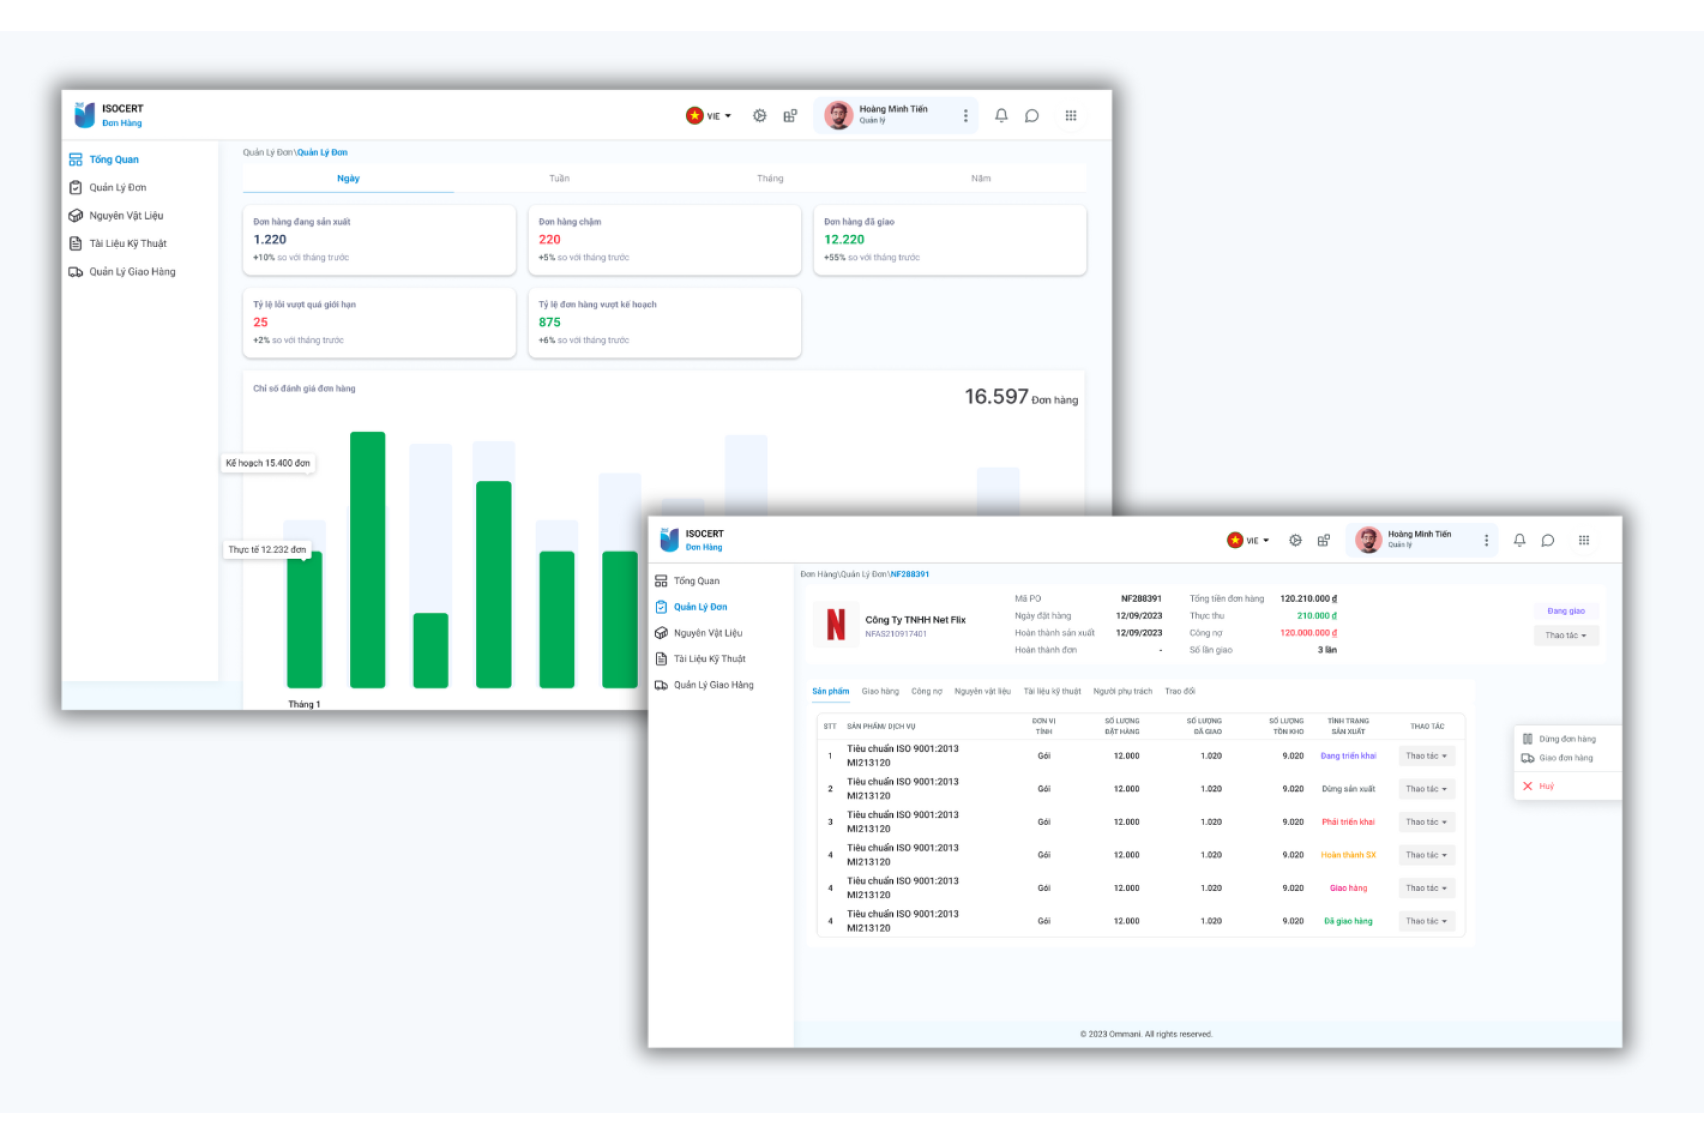1704x1144 pixels.
Task: Click the notification bell in the order detail window
Action: [x=1519, y=540]
